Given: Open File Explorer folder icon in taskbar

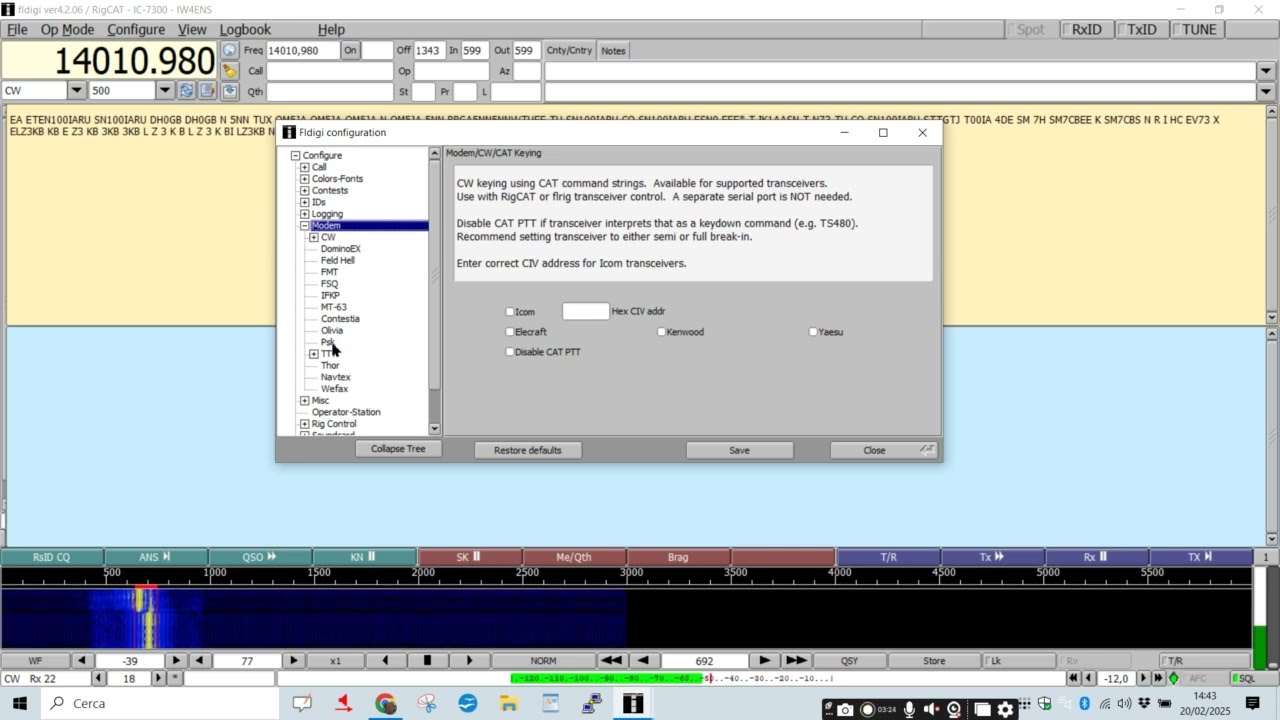Looking at the screenshot, I should tap(509, 704).
